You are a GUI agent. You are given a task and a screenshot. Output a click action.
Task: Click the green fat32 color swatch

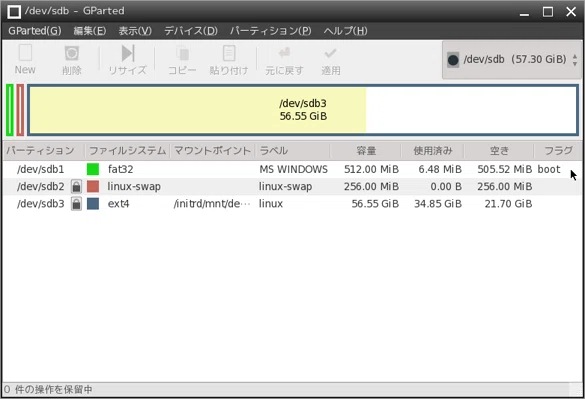click(x=93, y=169)
